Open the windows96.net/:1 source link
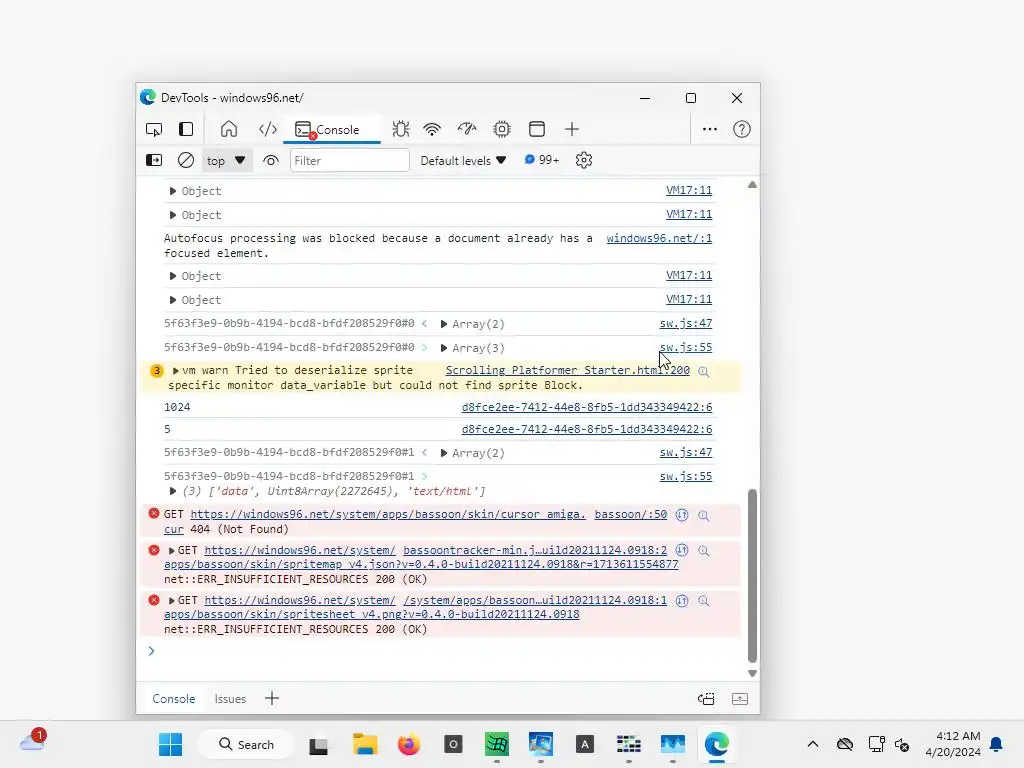The width and height of the screenshot is (1024, 768). pos(659,238)
